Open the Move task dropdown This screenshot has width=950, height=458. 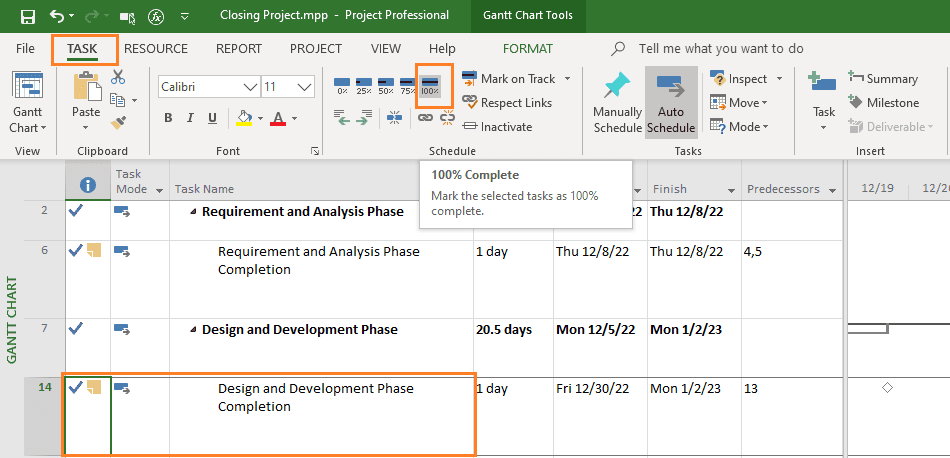739,103
